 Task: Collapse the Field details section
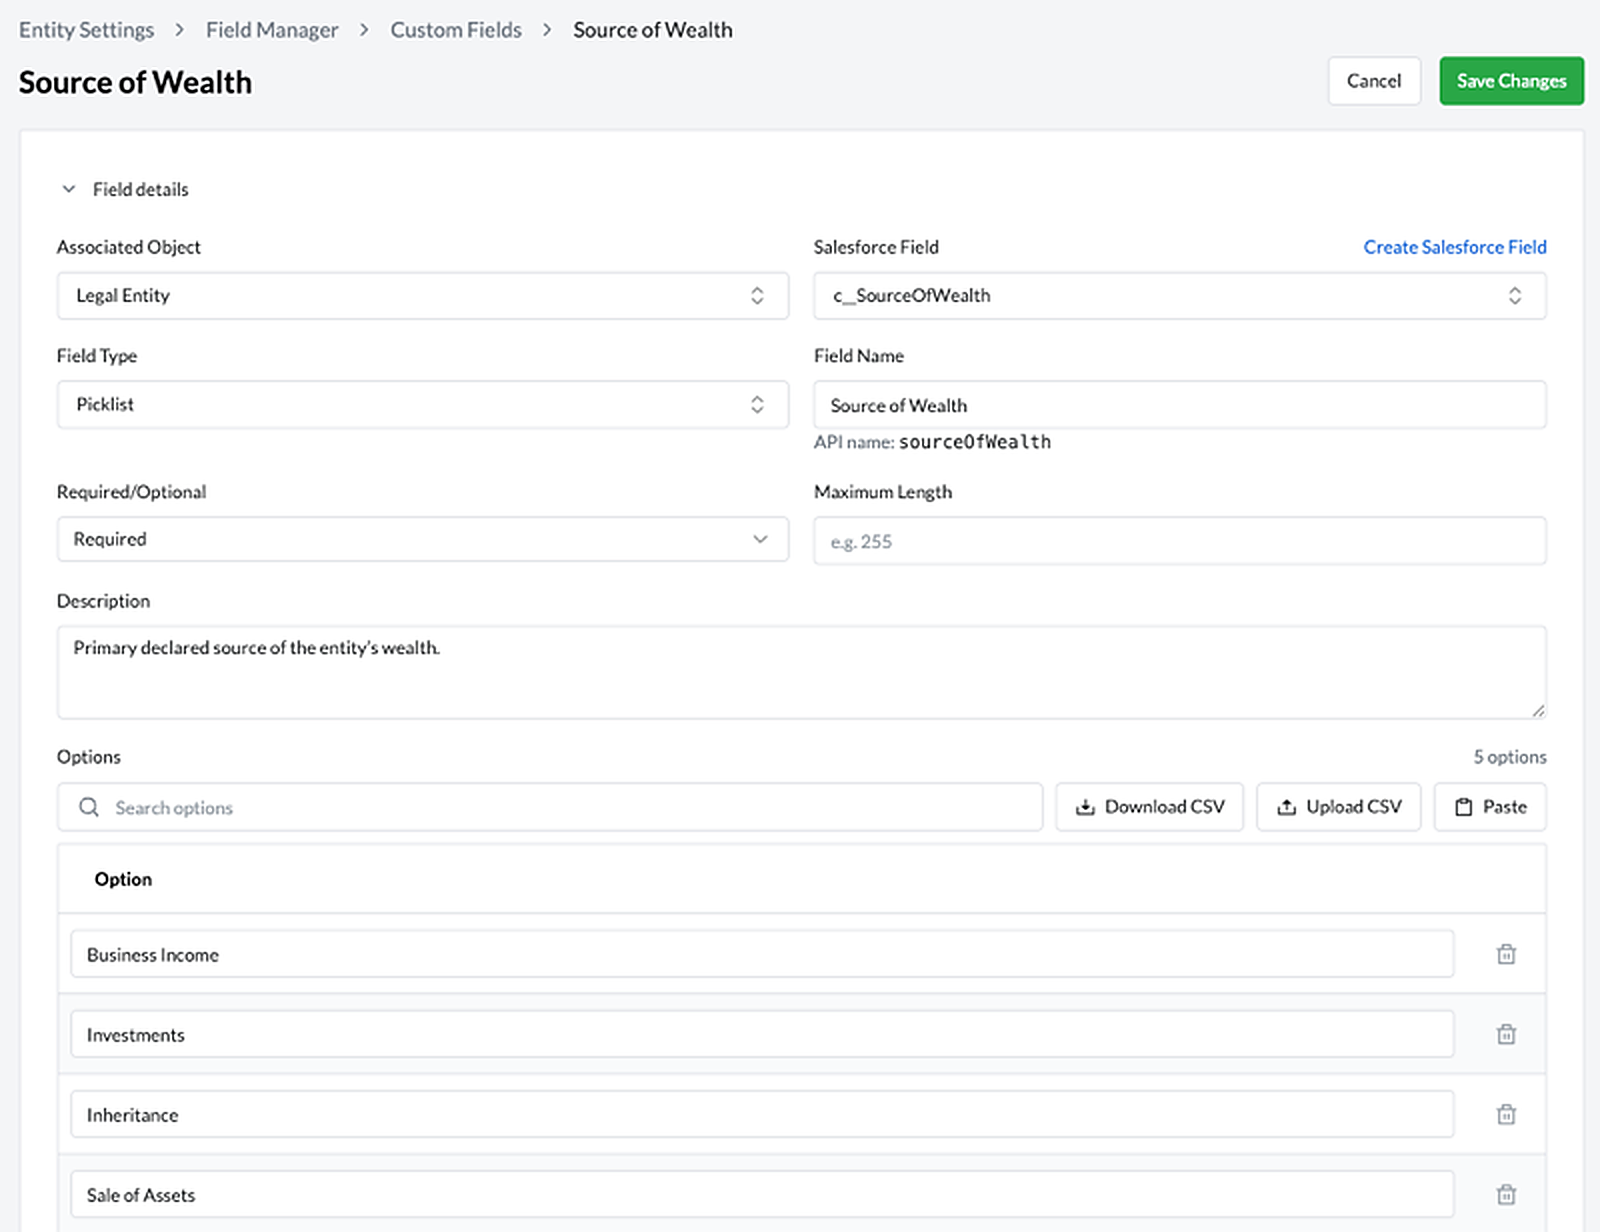pyautogui.click(x=69, y=189)
